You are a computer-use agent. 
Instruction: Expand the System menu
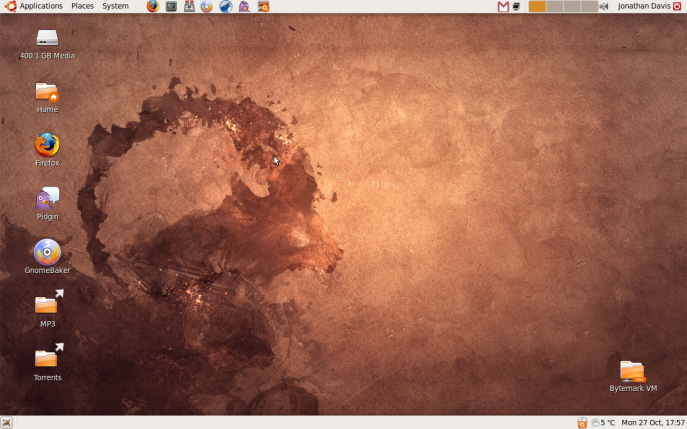pos(115,6)
